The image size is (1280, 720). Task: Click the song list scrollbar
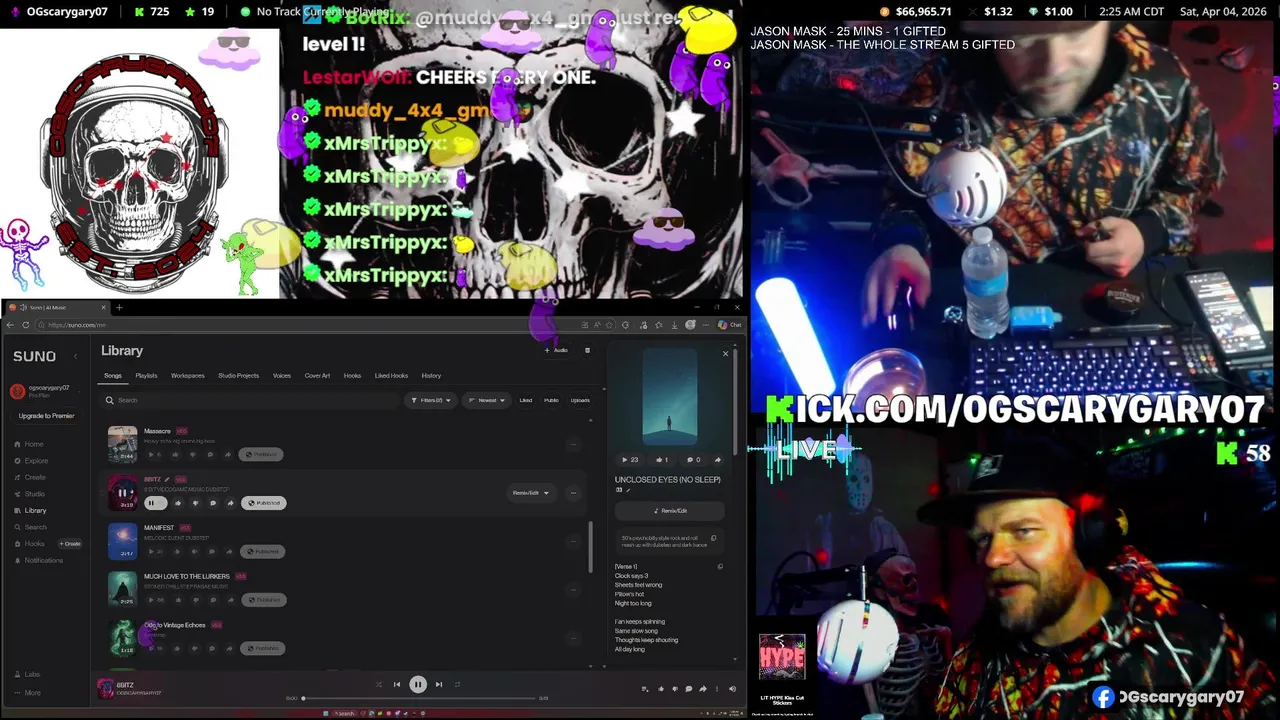coord(590,547)
